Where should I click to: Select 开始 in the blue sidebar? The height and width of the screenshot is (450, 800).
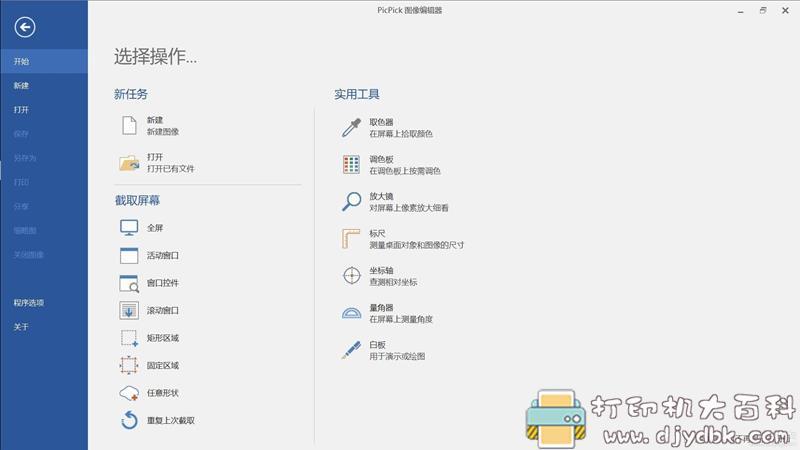[x=44, y=61]
